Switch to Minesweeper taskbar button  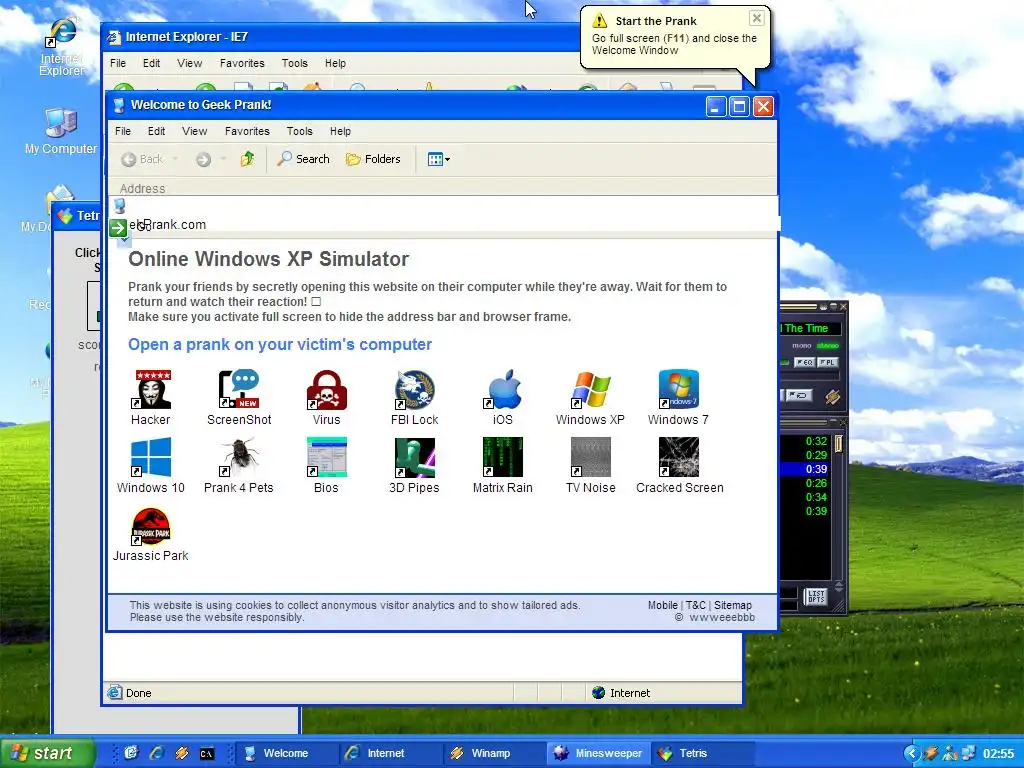pos(599,753)
